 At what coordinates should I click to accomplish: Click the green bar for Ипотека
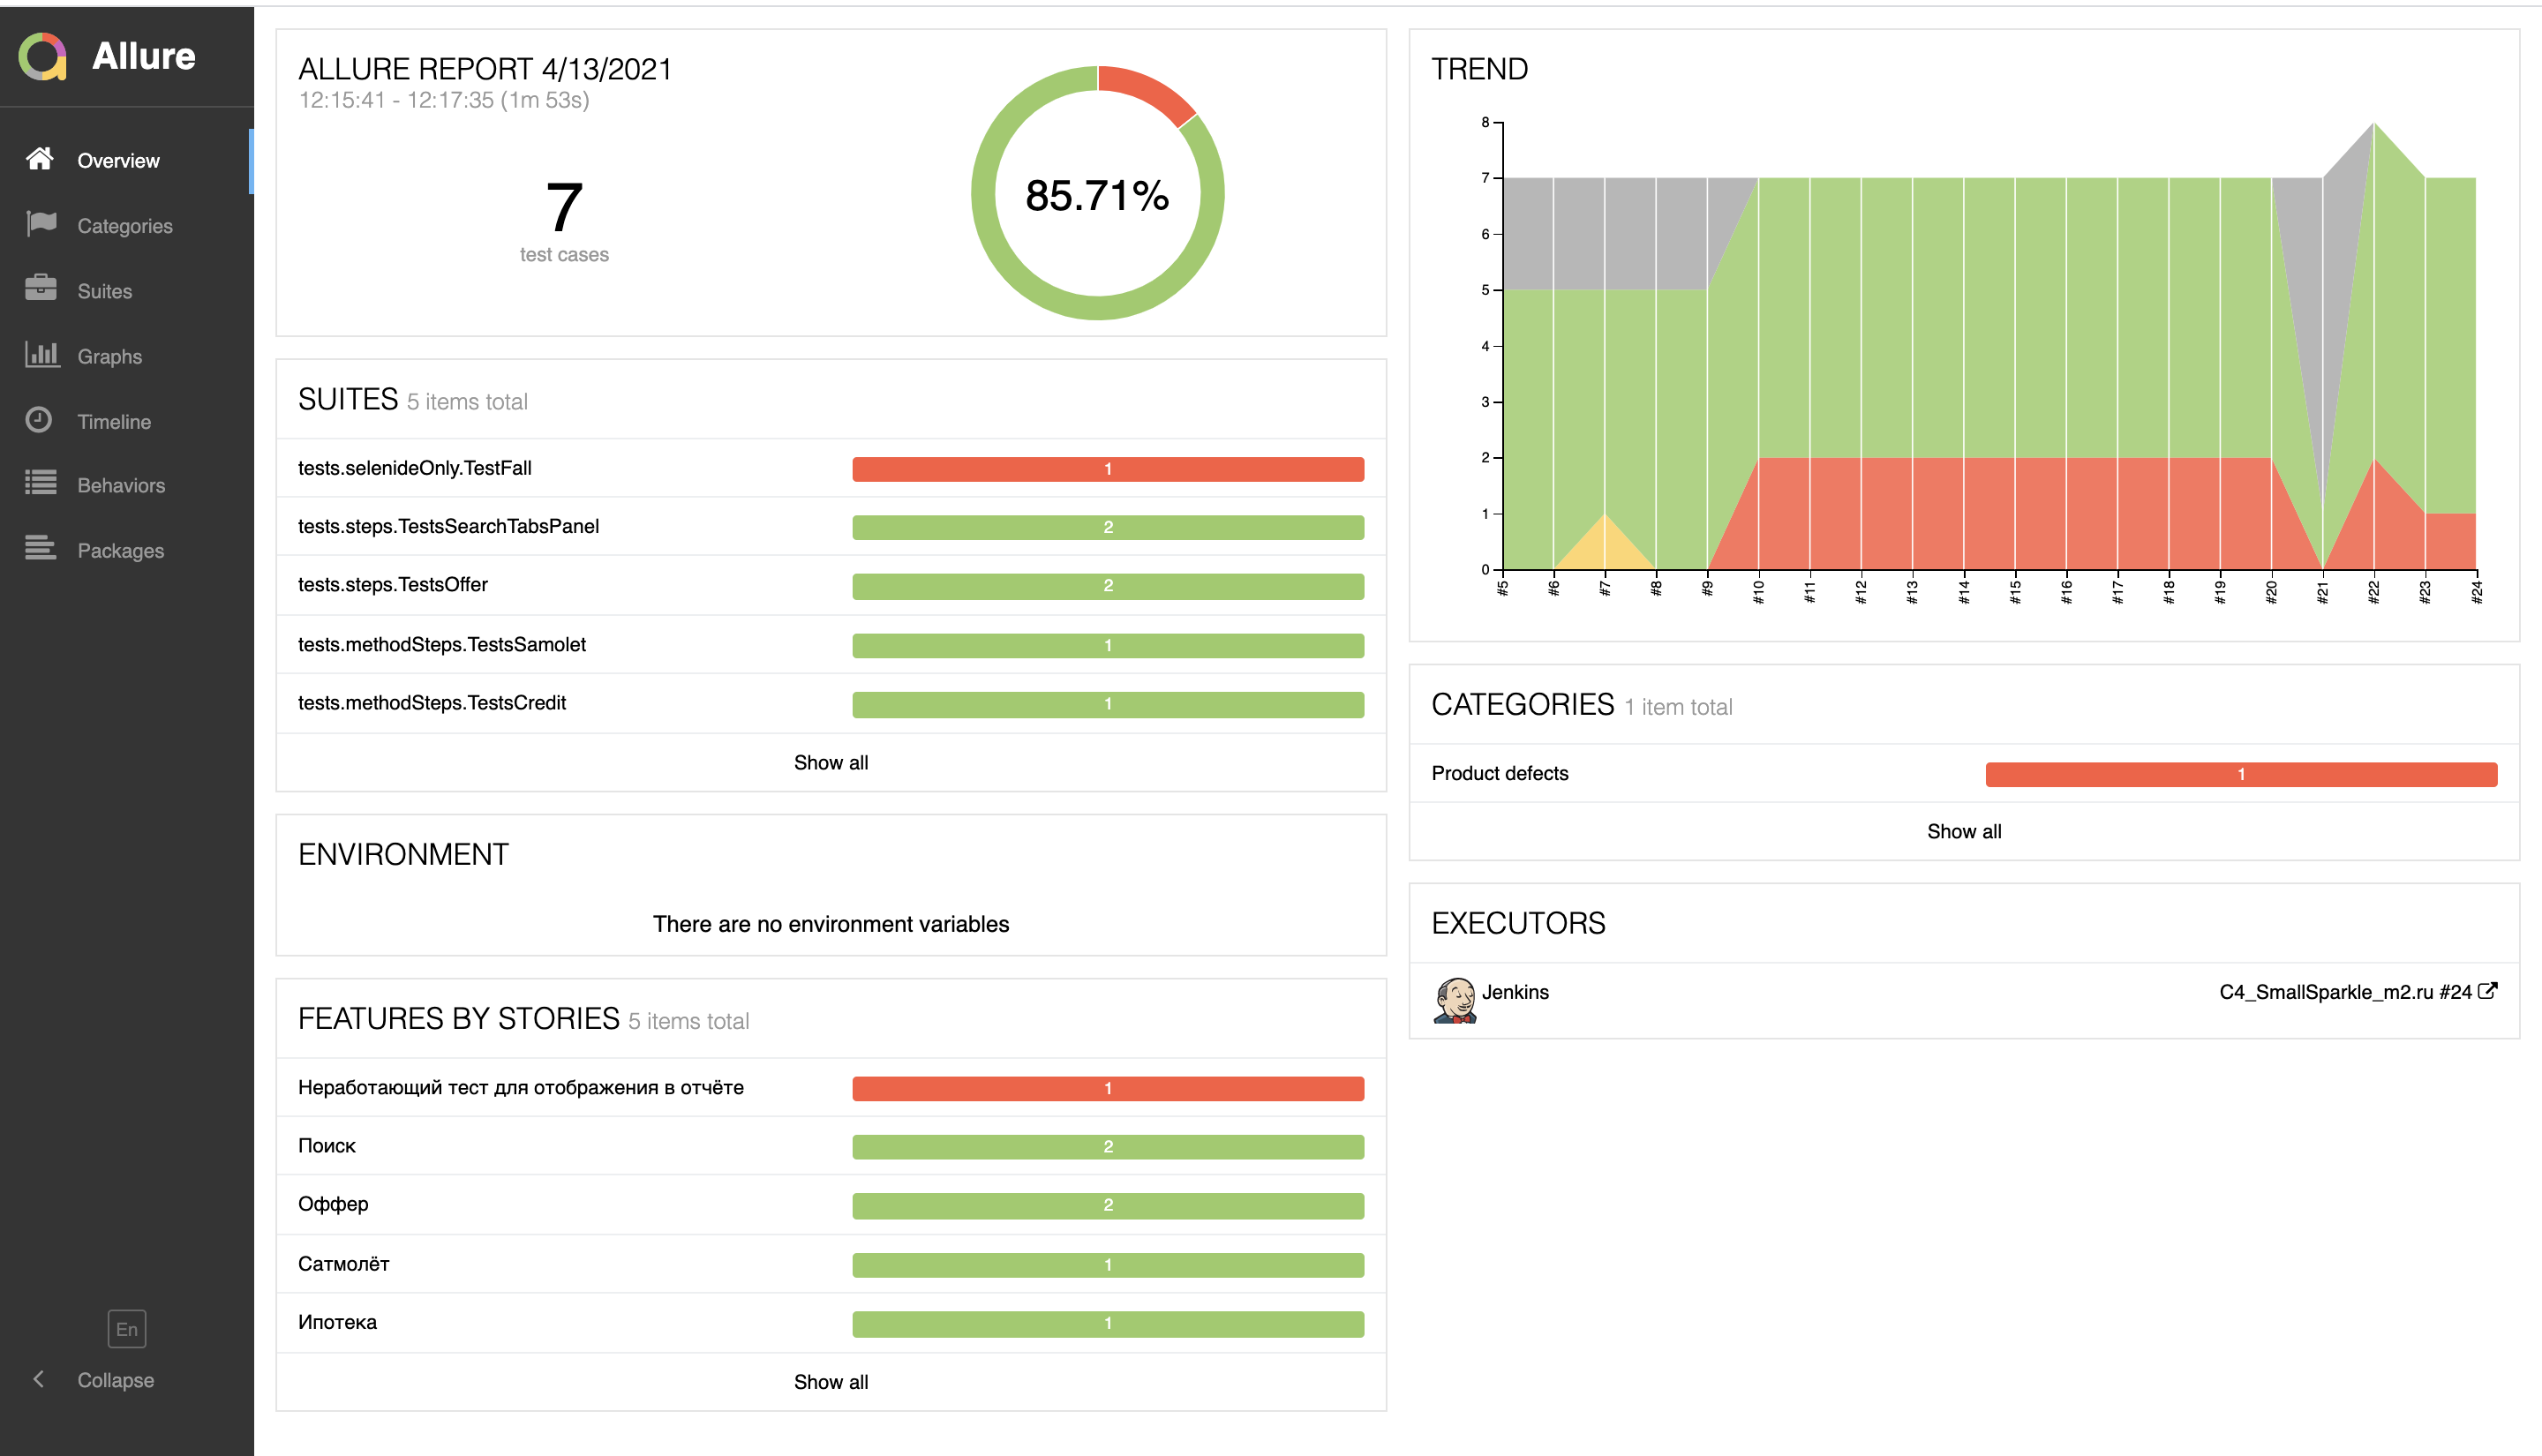[x=1108, y=1324]
